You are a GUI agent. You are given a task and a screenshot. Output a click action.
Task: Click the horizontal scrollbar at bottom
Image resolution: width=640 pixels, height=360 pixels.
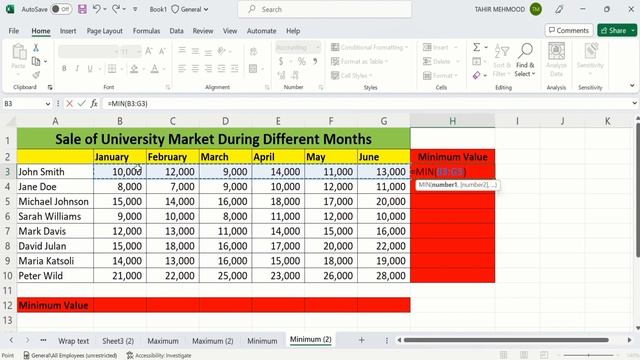pyautogui.click(x=506, y=340)
